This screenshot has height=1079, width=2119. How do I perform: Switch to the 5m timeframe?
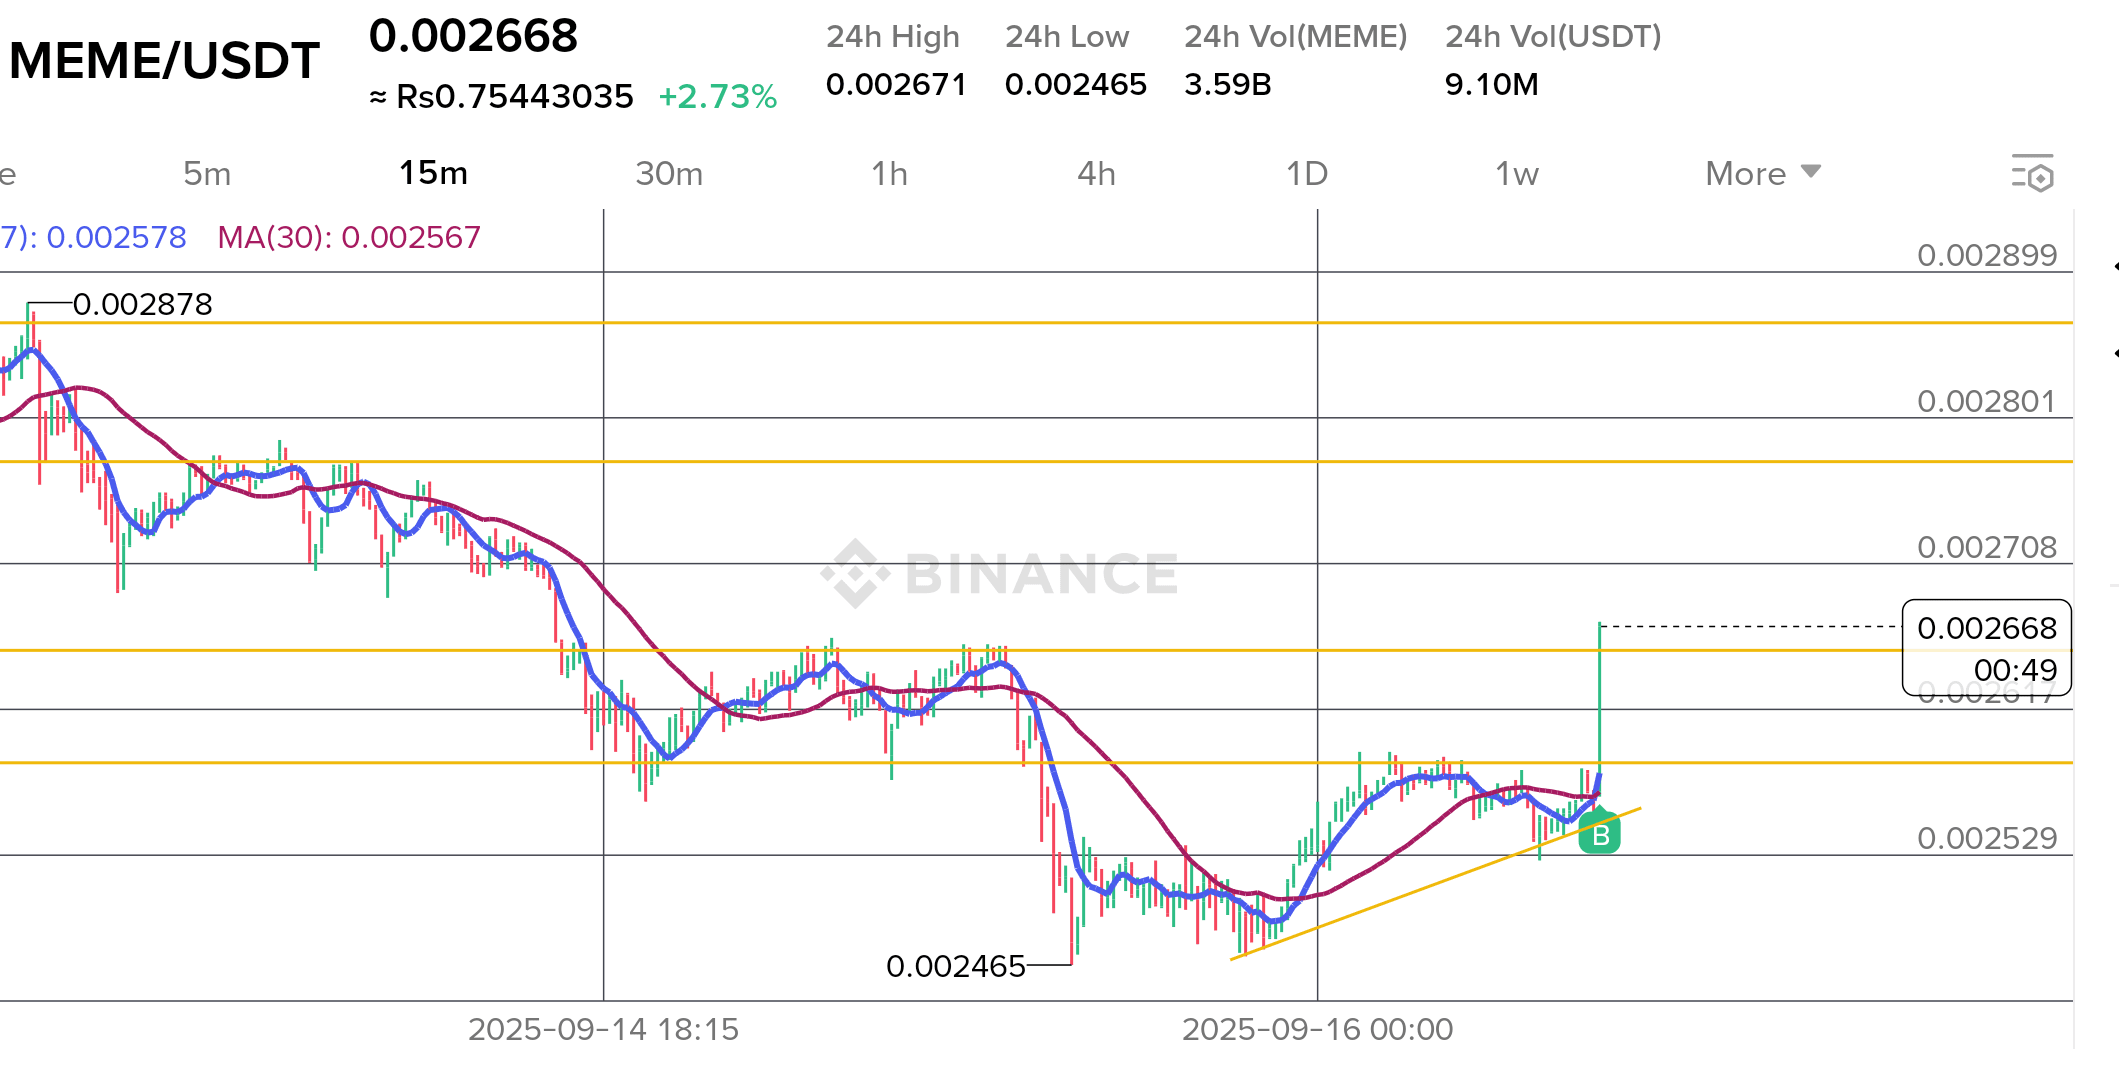tap(207, 174)
